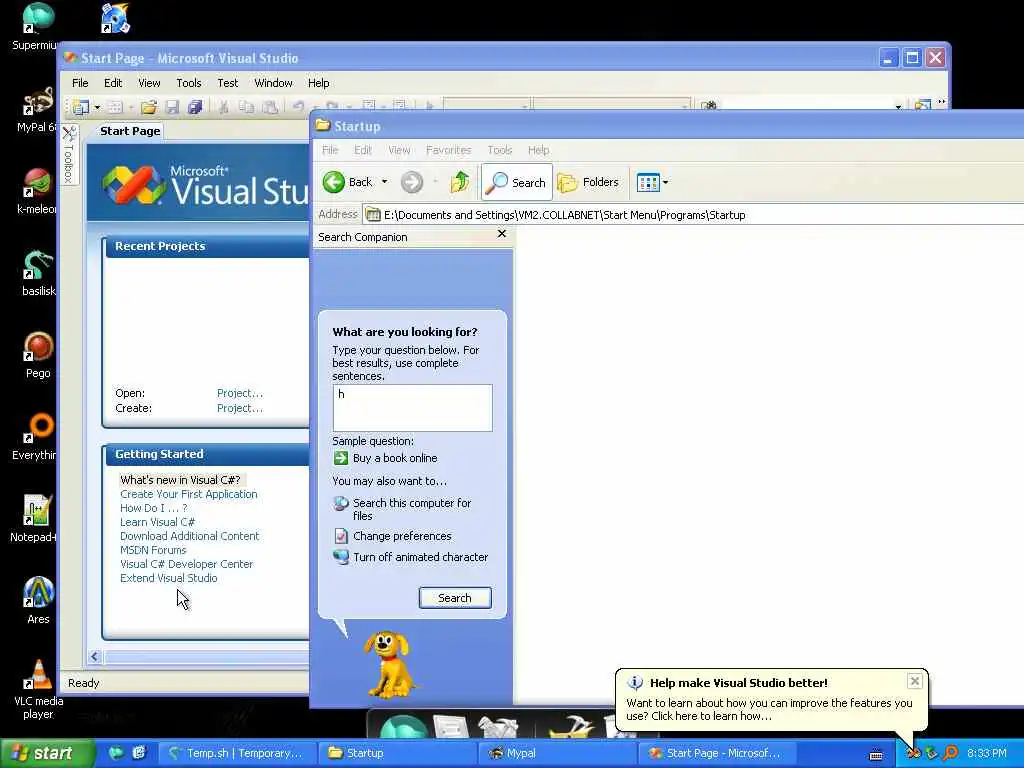The image size is (1024, 768).
Task: Close the Search Companion pane
Action: 502,234
